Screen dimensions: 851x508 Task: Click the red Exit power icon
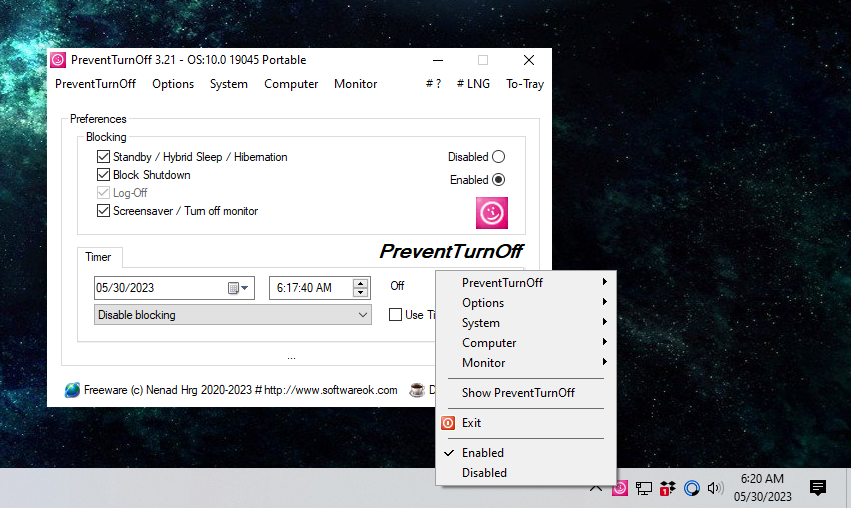coord(448,423)
